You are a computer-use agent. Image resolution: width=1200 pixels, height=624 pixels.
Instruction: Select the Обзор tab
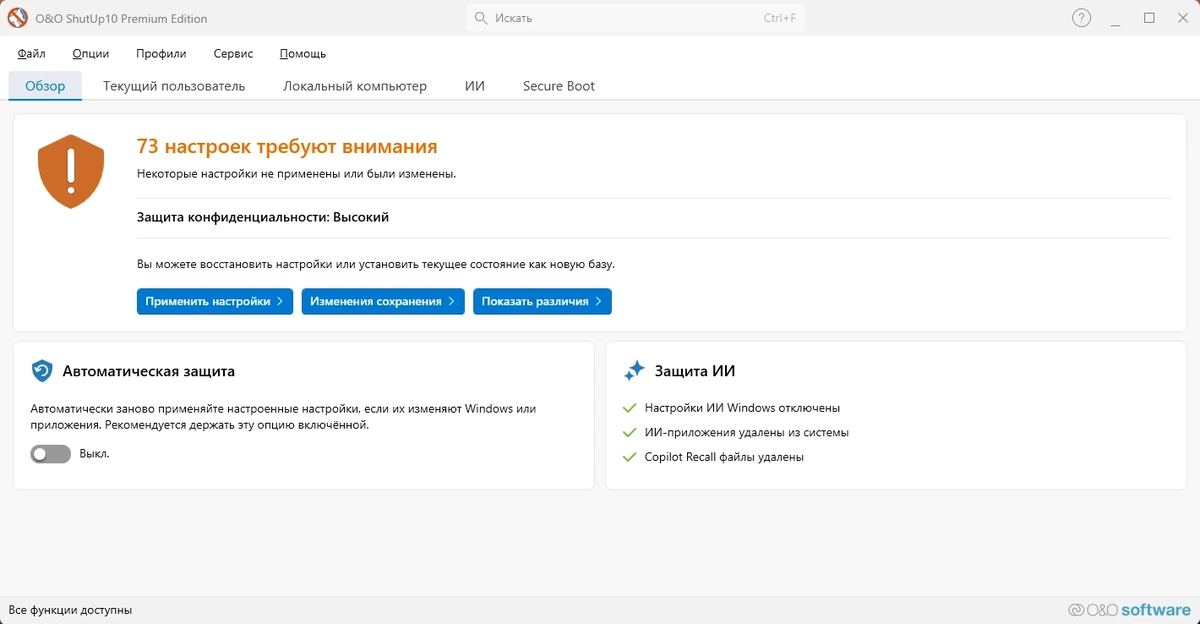(45, 86)
